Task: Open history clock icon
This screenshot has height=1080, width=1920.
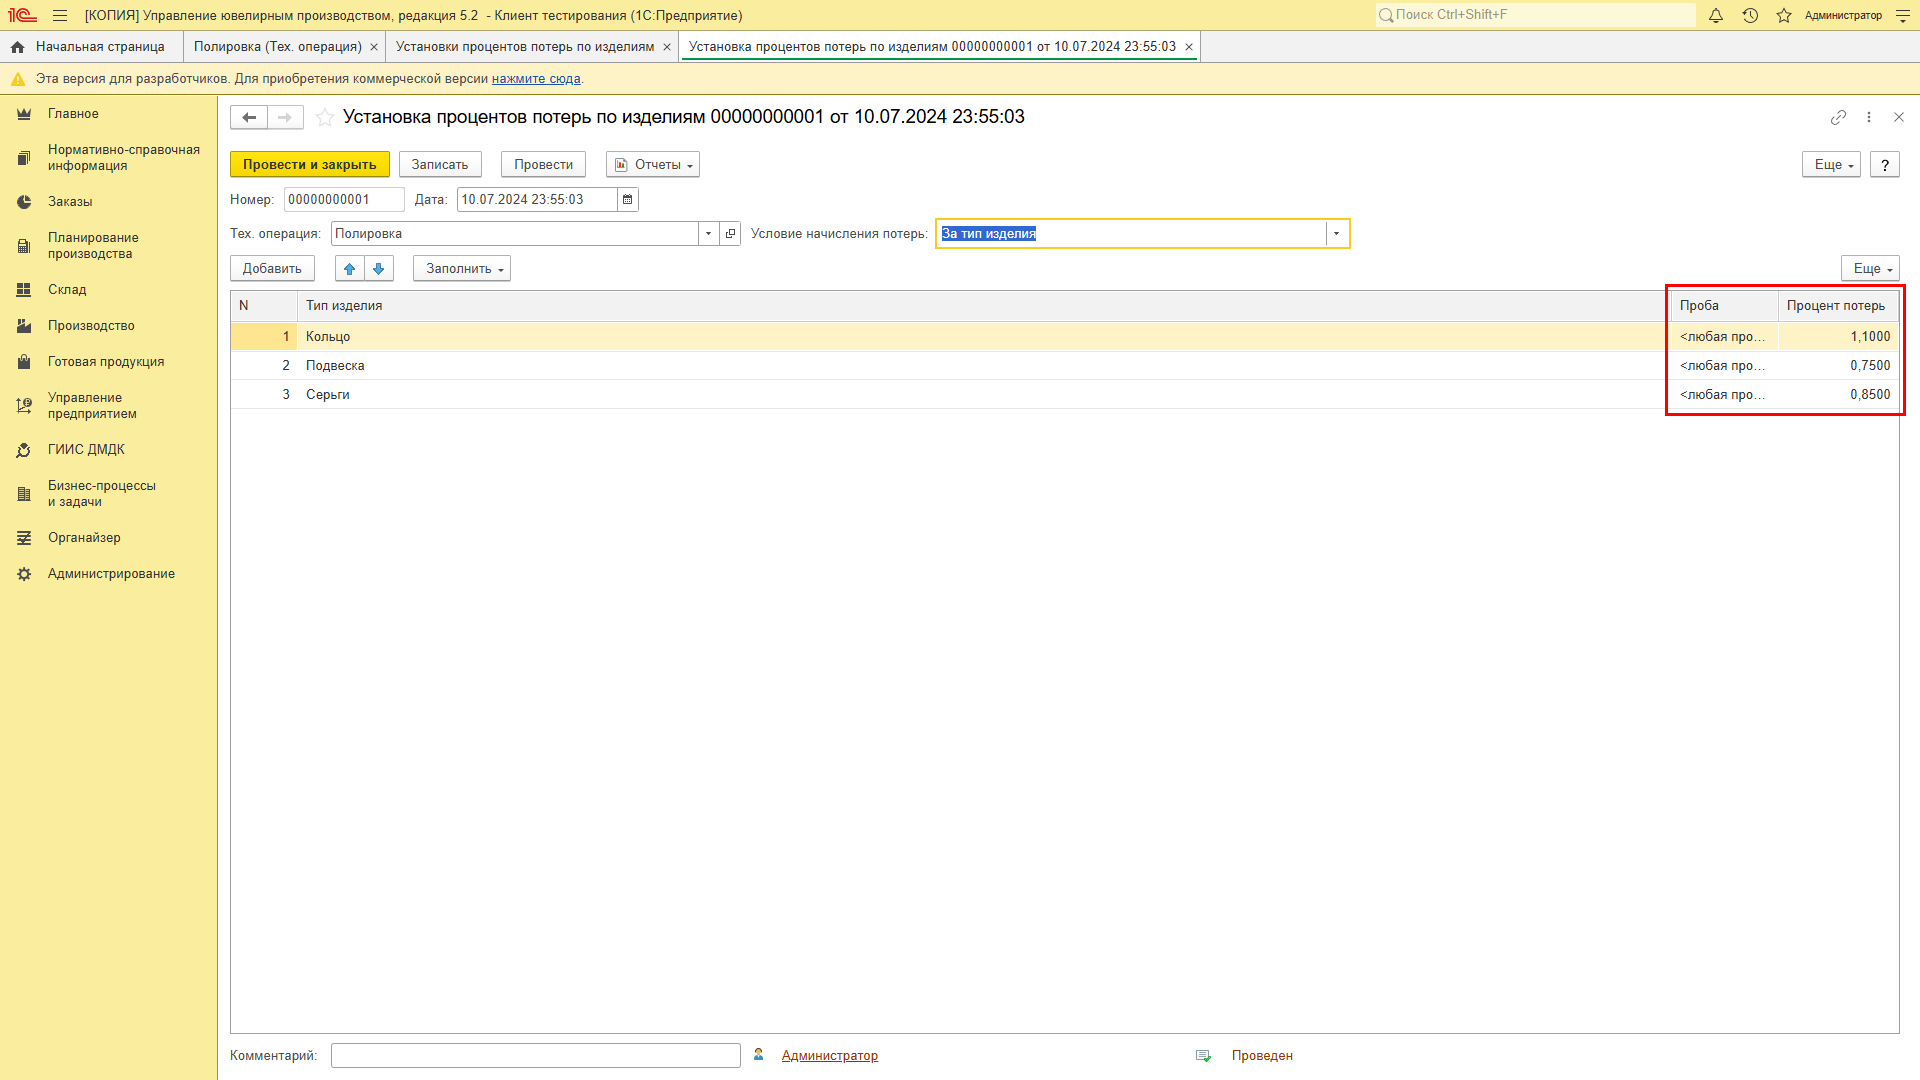Action: (1750, 15)
